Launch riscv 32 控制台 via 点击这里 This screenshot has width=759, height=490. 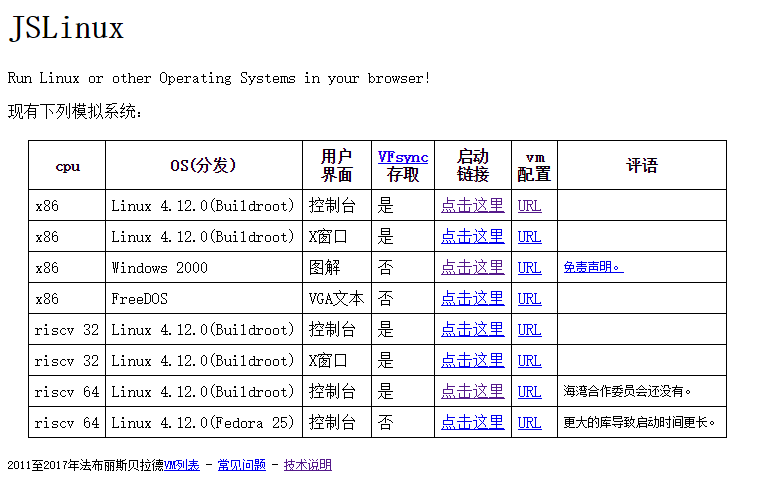[472, 329]
